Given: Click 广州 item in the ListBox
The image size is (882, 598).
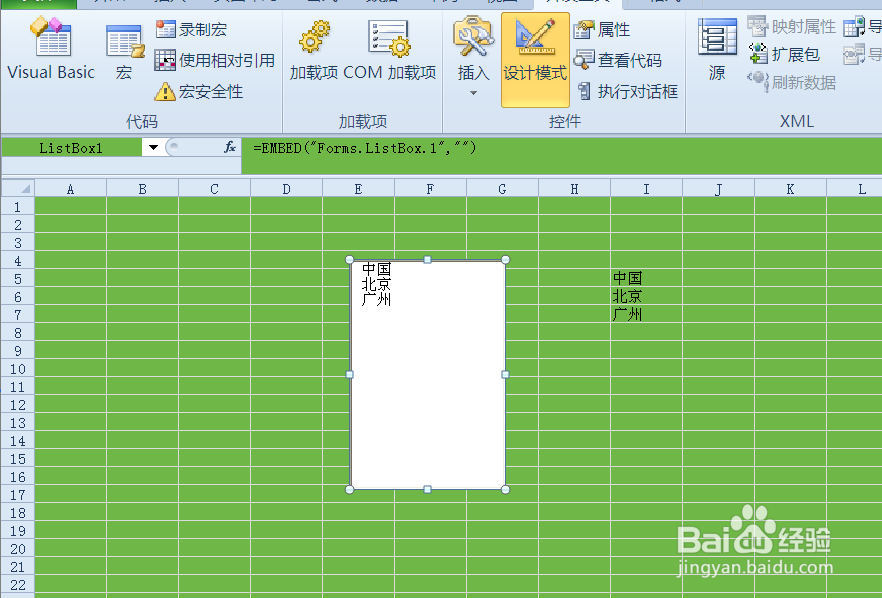Looking at the screenshot, I should coord(376,299).
